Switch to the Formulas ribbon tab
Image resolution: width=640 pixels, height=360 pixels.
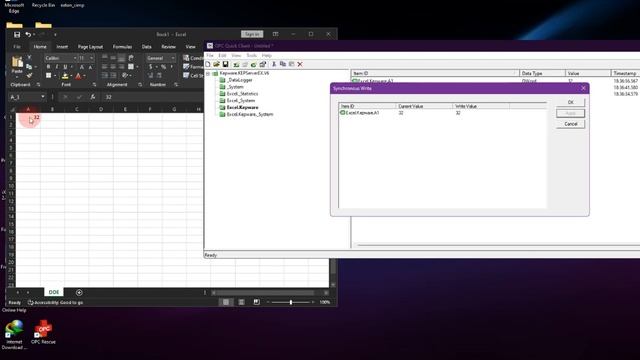(122, 47)
